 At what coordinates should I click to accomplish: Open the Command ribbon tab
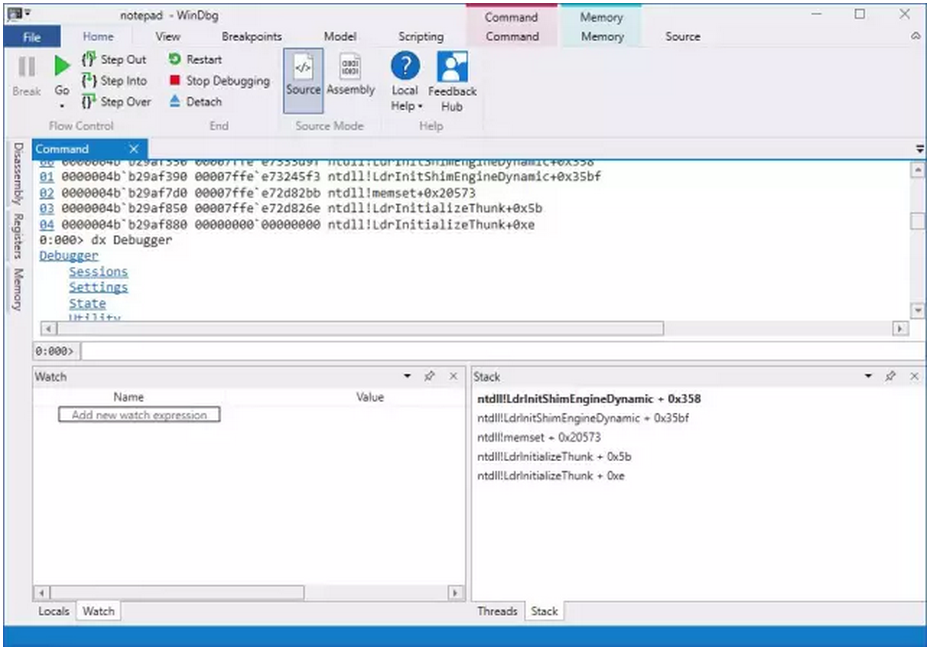coord(512,36)
